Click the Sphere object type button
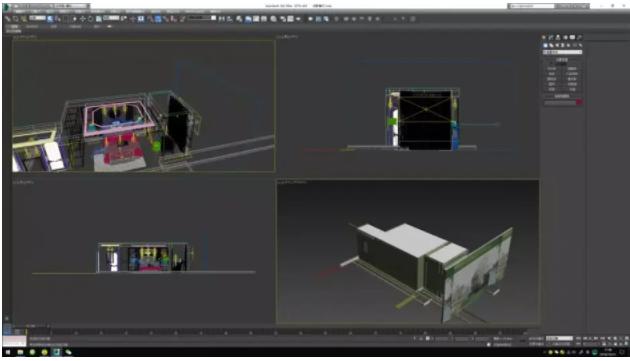Viewport: 630px width, 361px height. (x=552, y=74)
